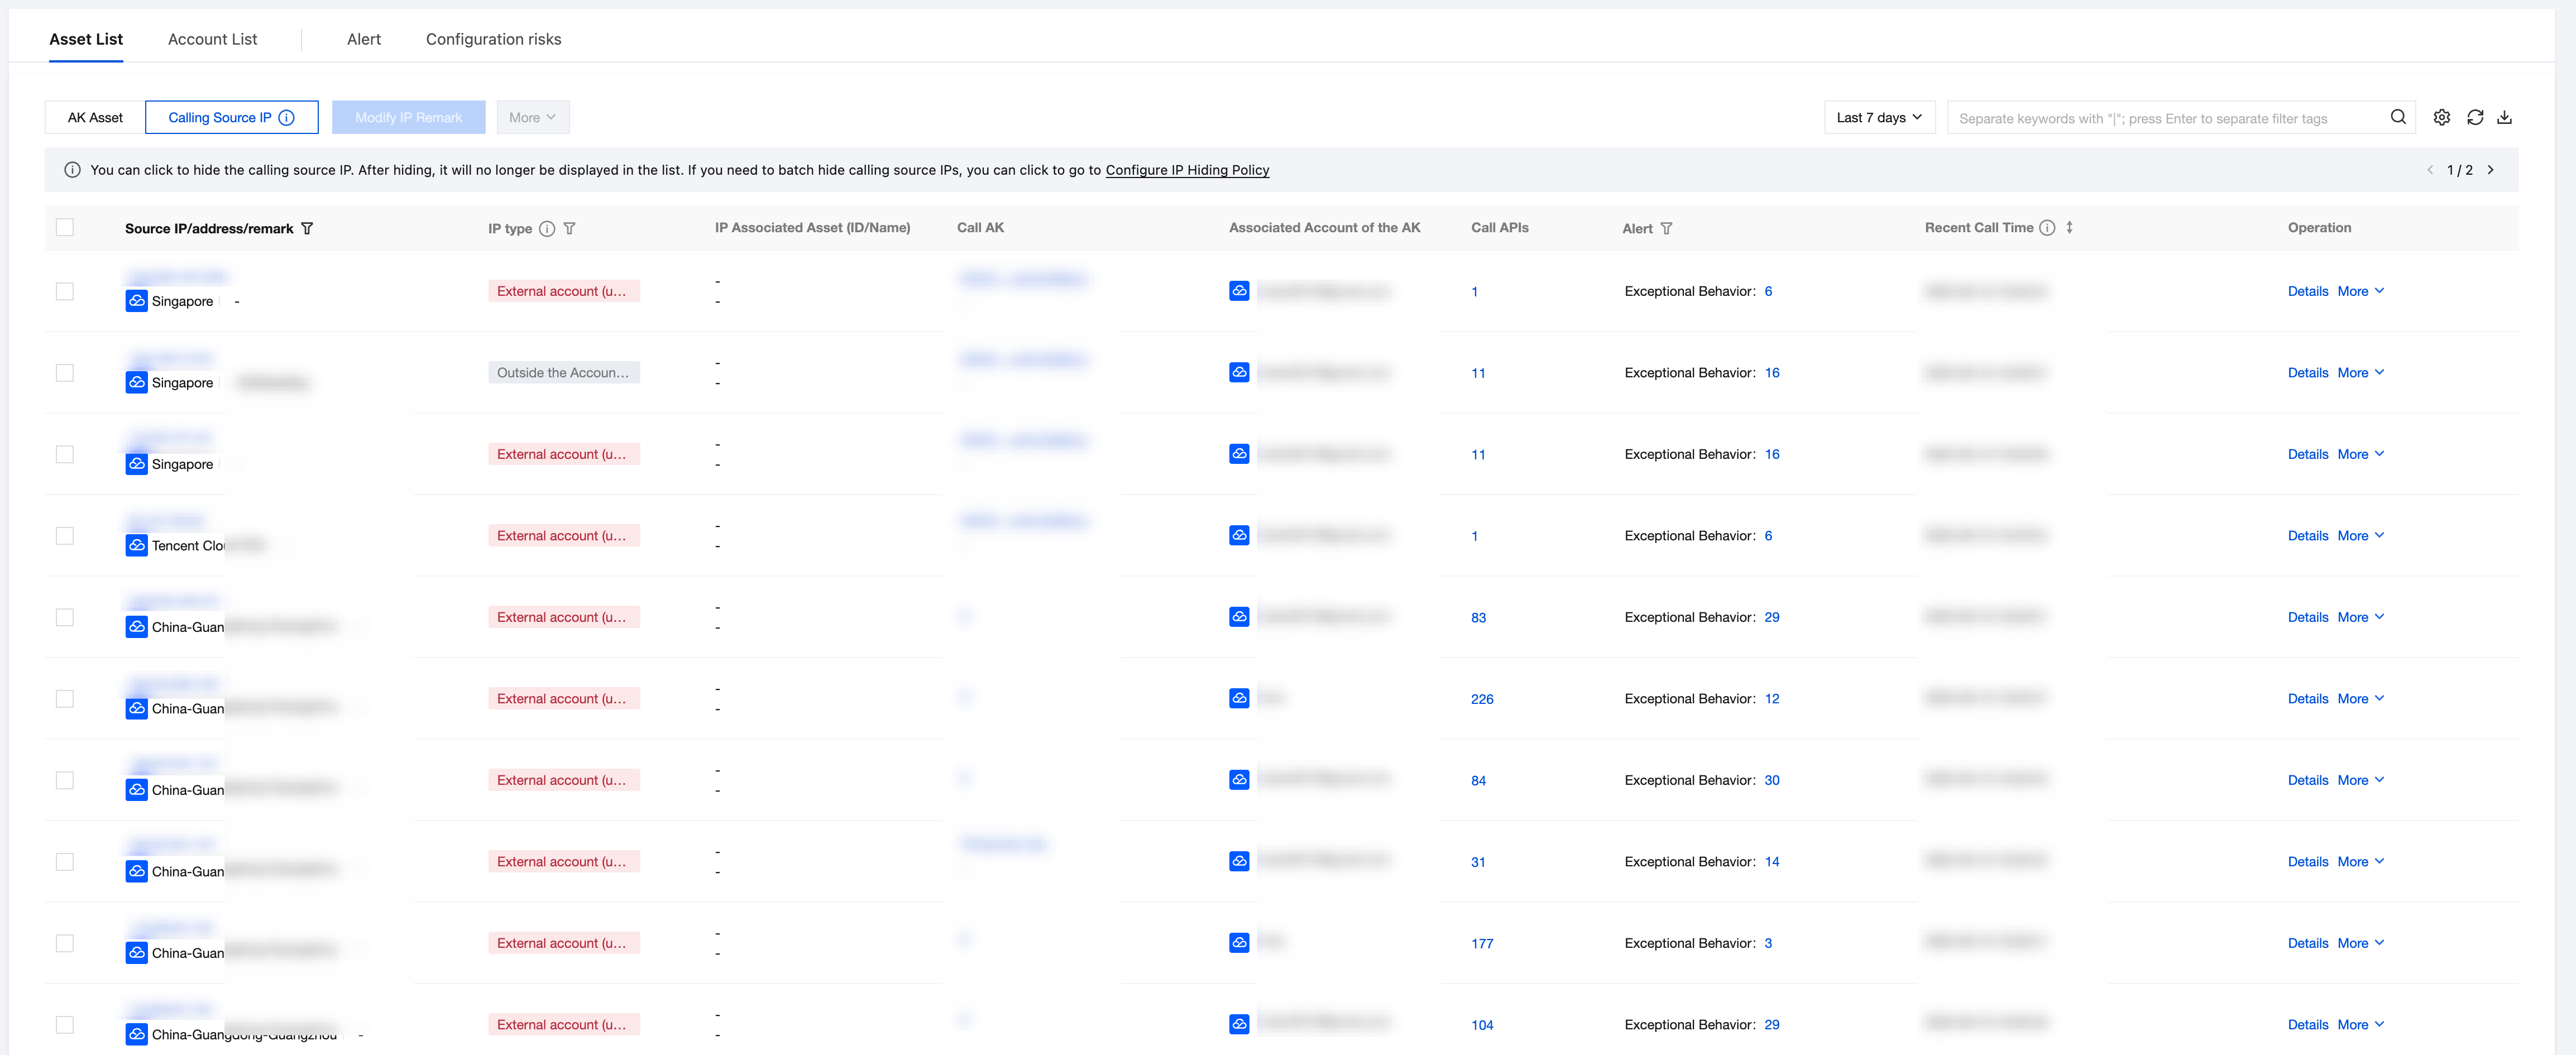Expand More menu in the first row
This screenshot has height=1055, width=2576.
[2360, 291]
